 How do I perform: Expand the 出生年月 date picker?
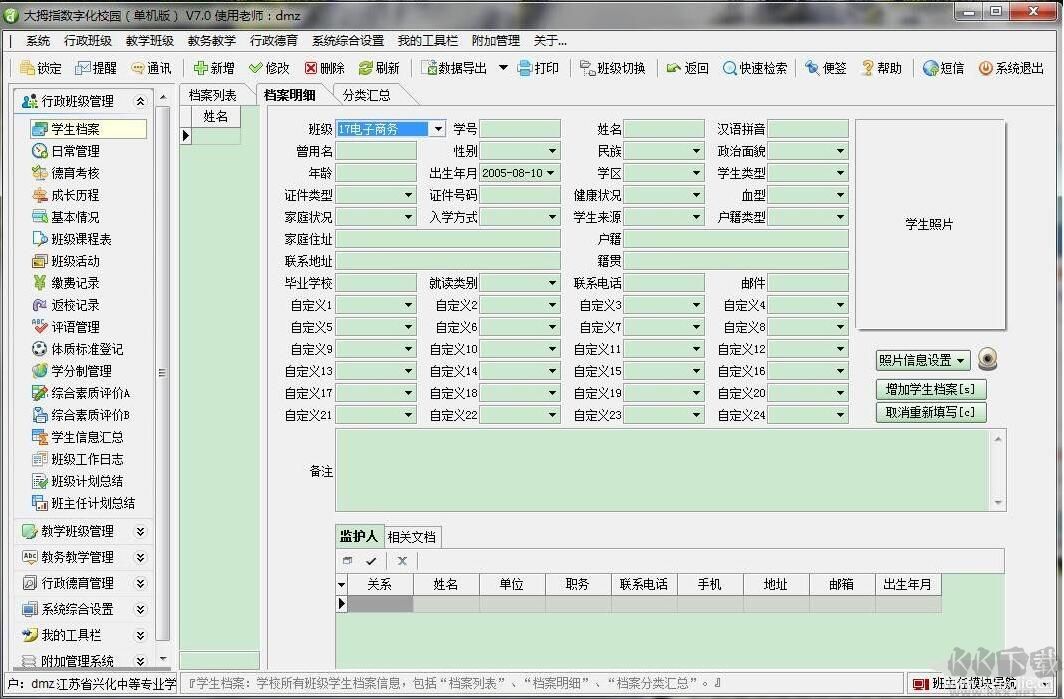[550, 173]
